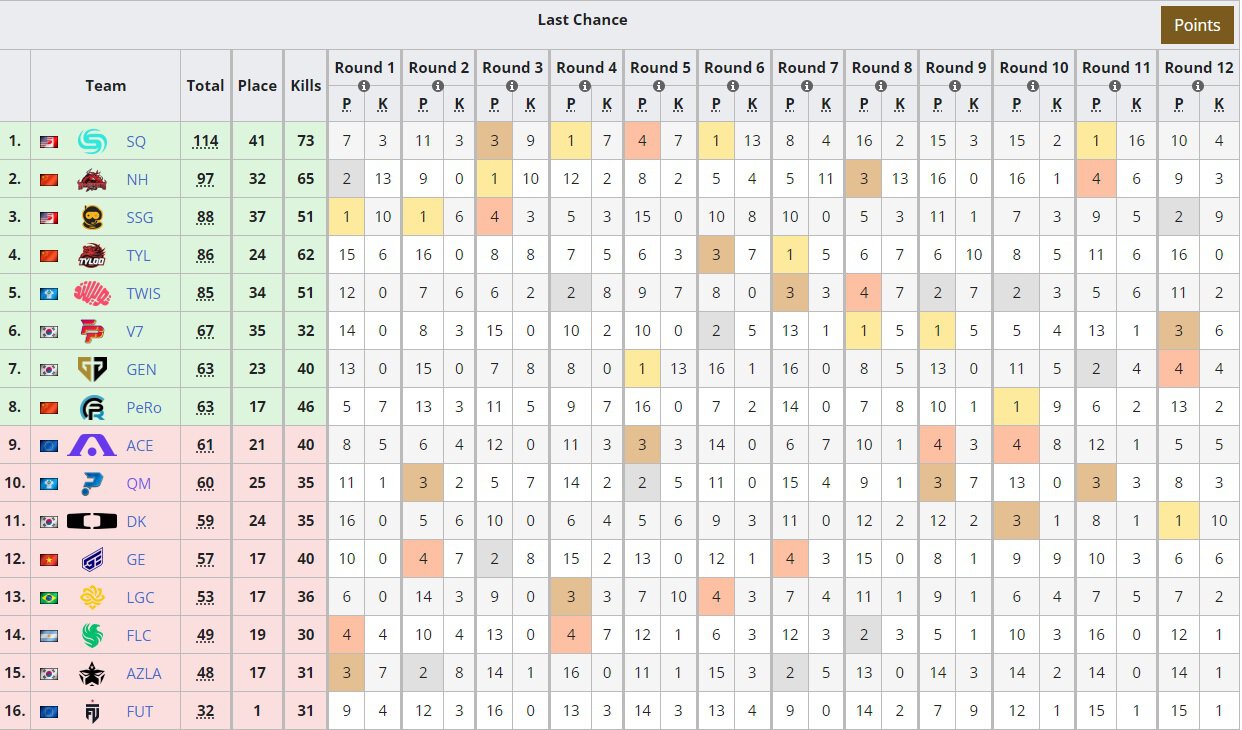Click the NH team logo
This screenshot has width=1242, height=730.
pyautogui.click(x=92, y=179)
